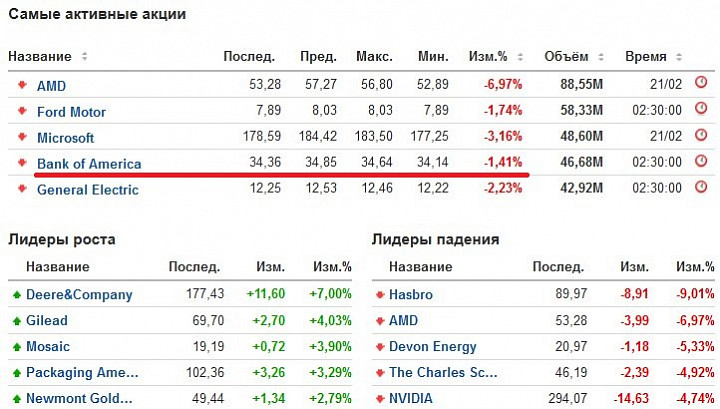Click green up arrow beside Deere&Company
Screen dimensions: 720x409
coord(17,295)
